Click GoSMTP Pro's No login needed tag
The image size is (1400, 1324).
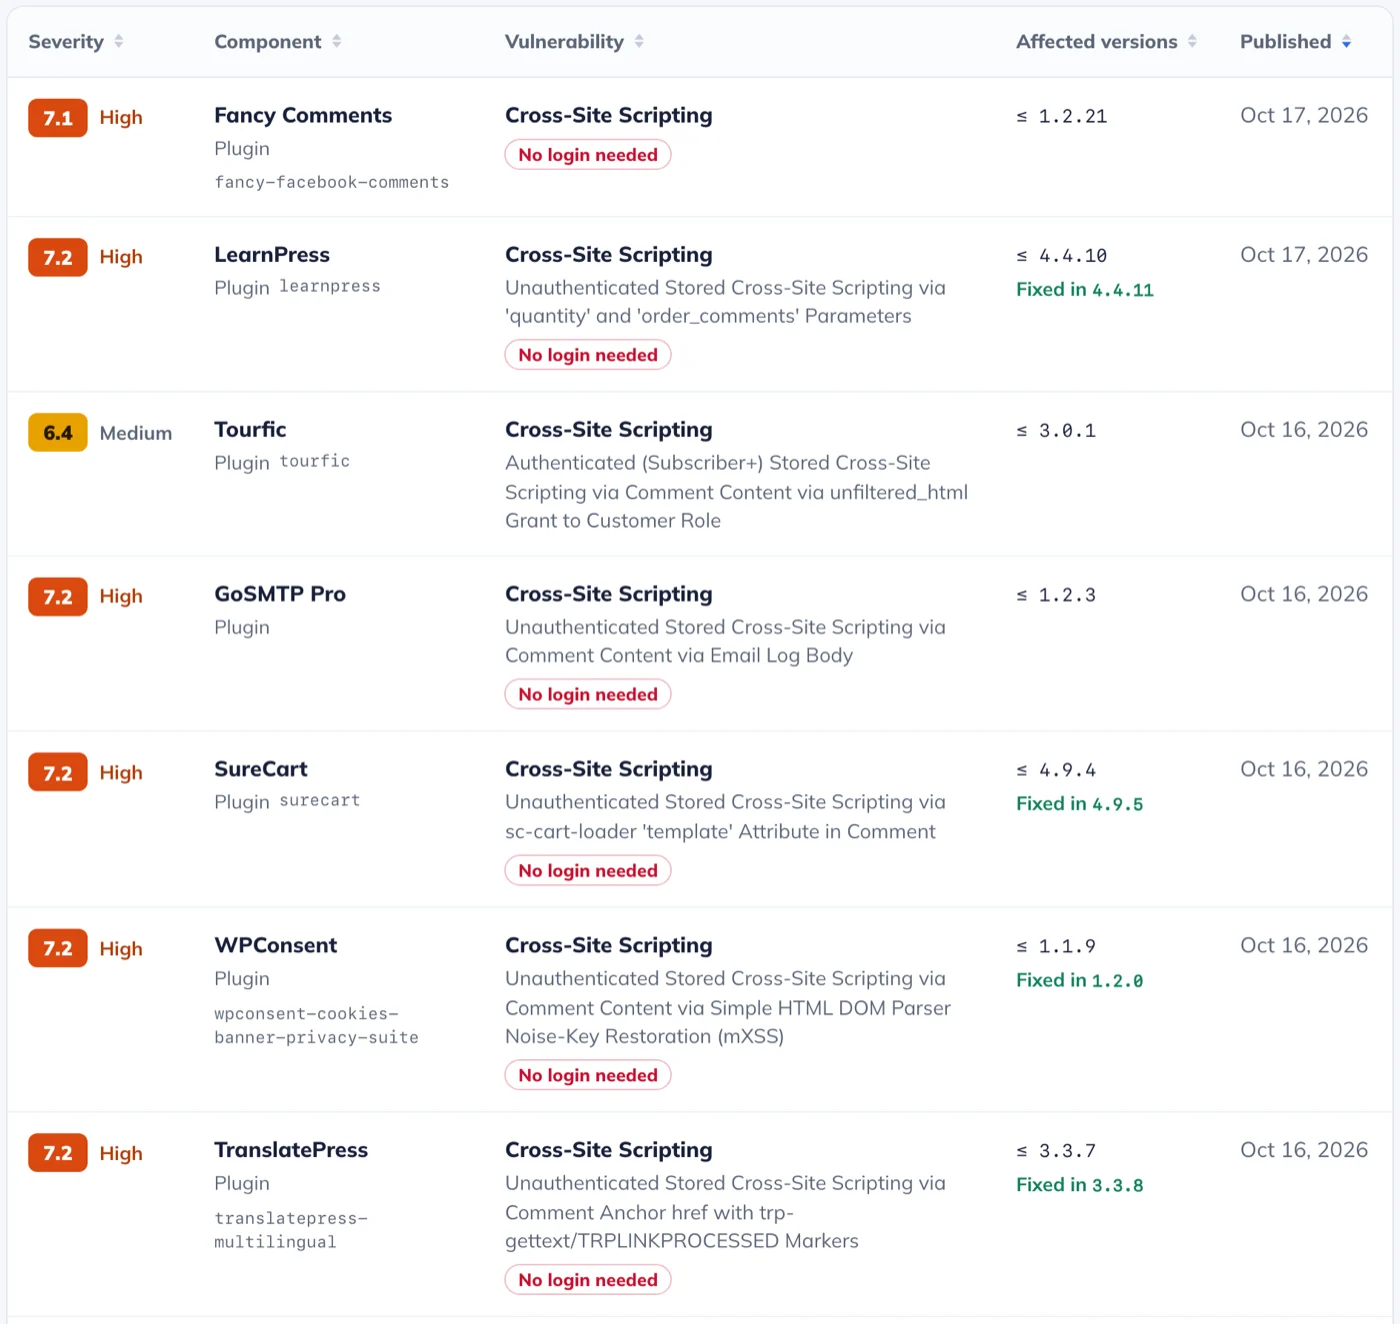point(588,694)
